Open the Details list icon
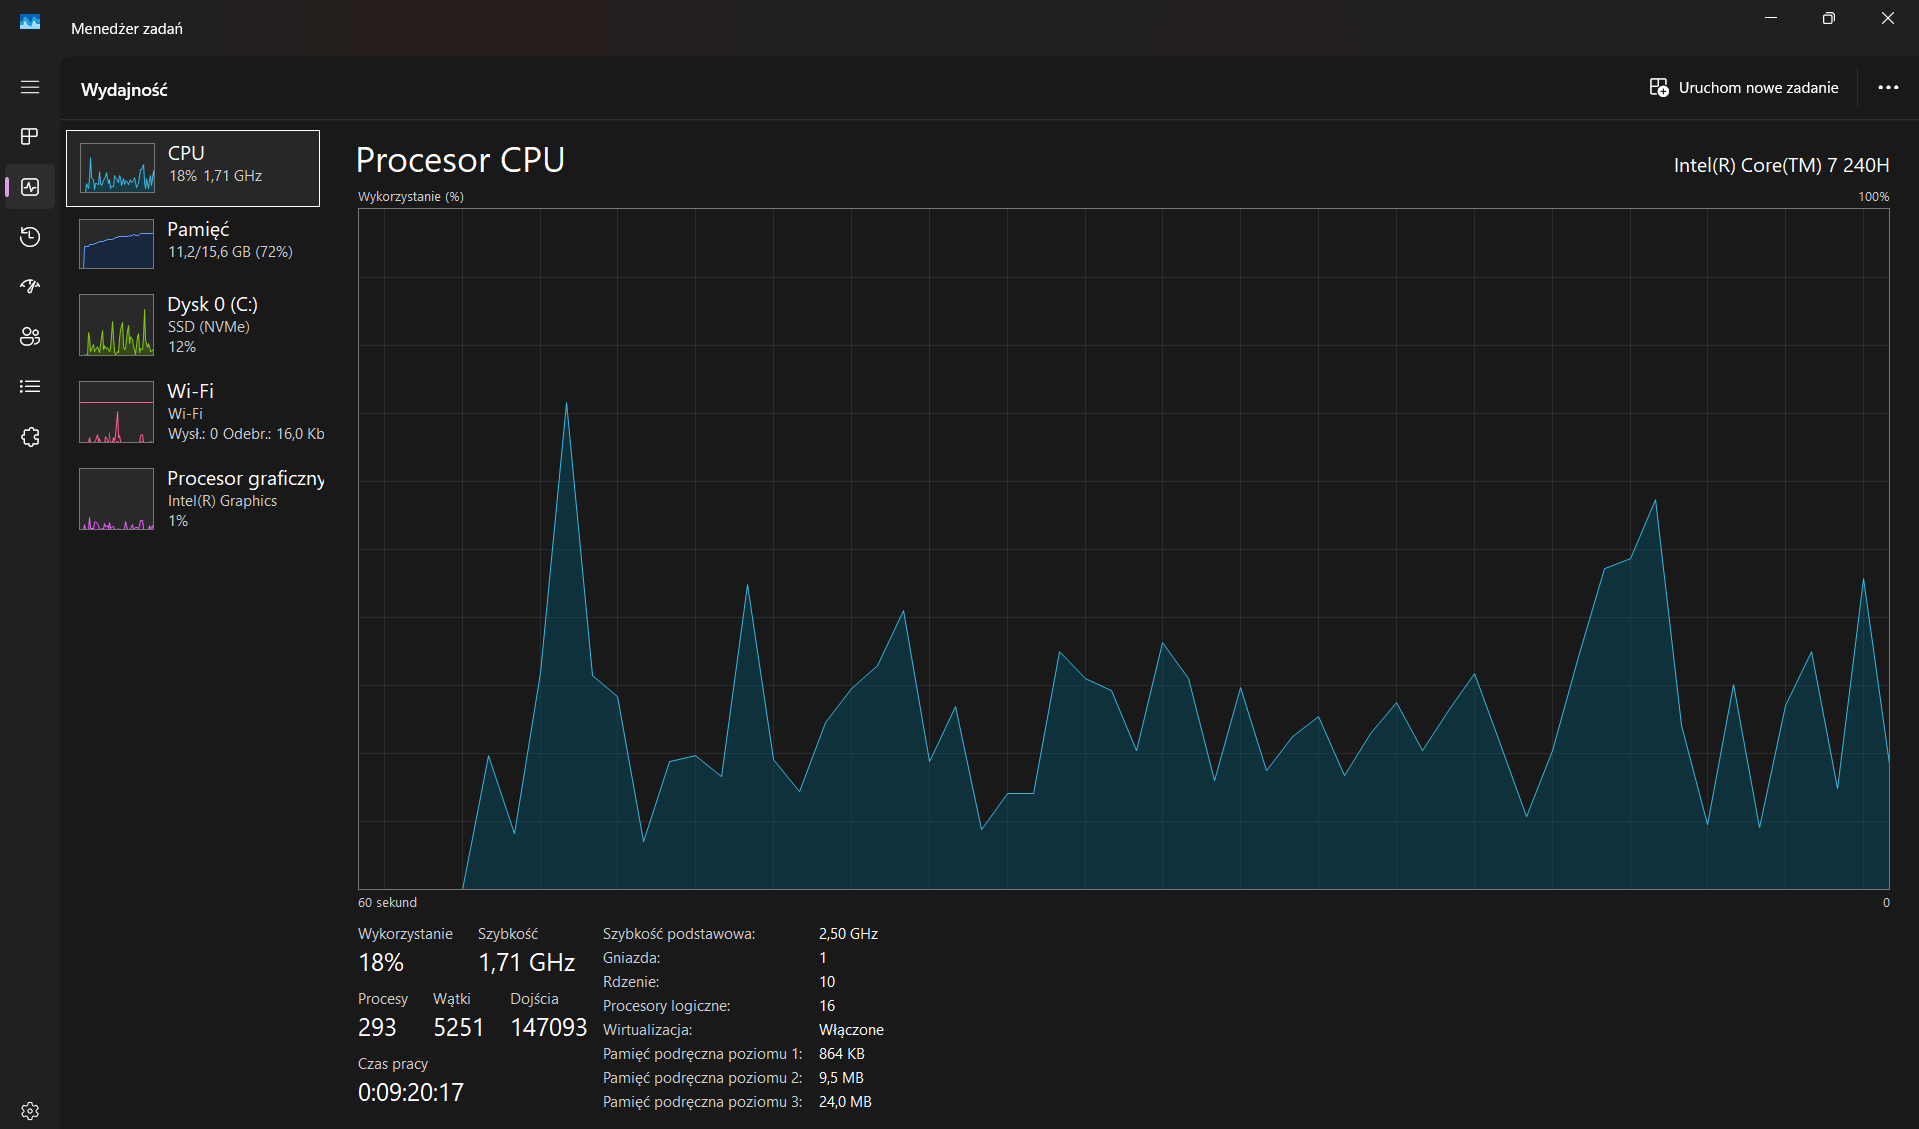The height and width of the screenshot is (1129, 1919). point(30,387)
